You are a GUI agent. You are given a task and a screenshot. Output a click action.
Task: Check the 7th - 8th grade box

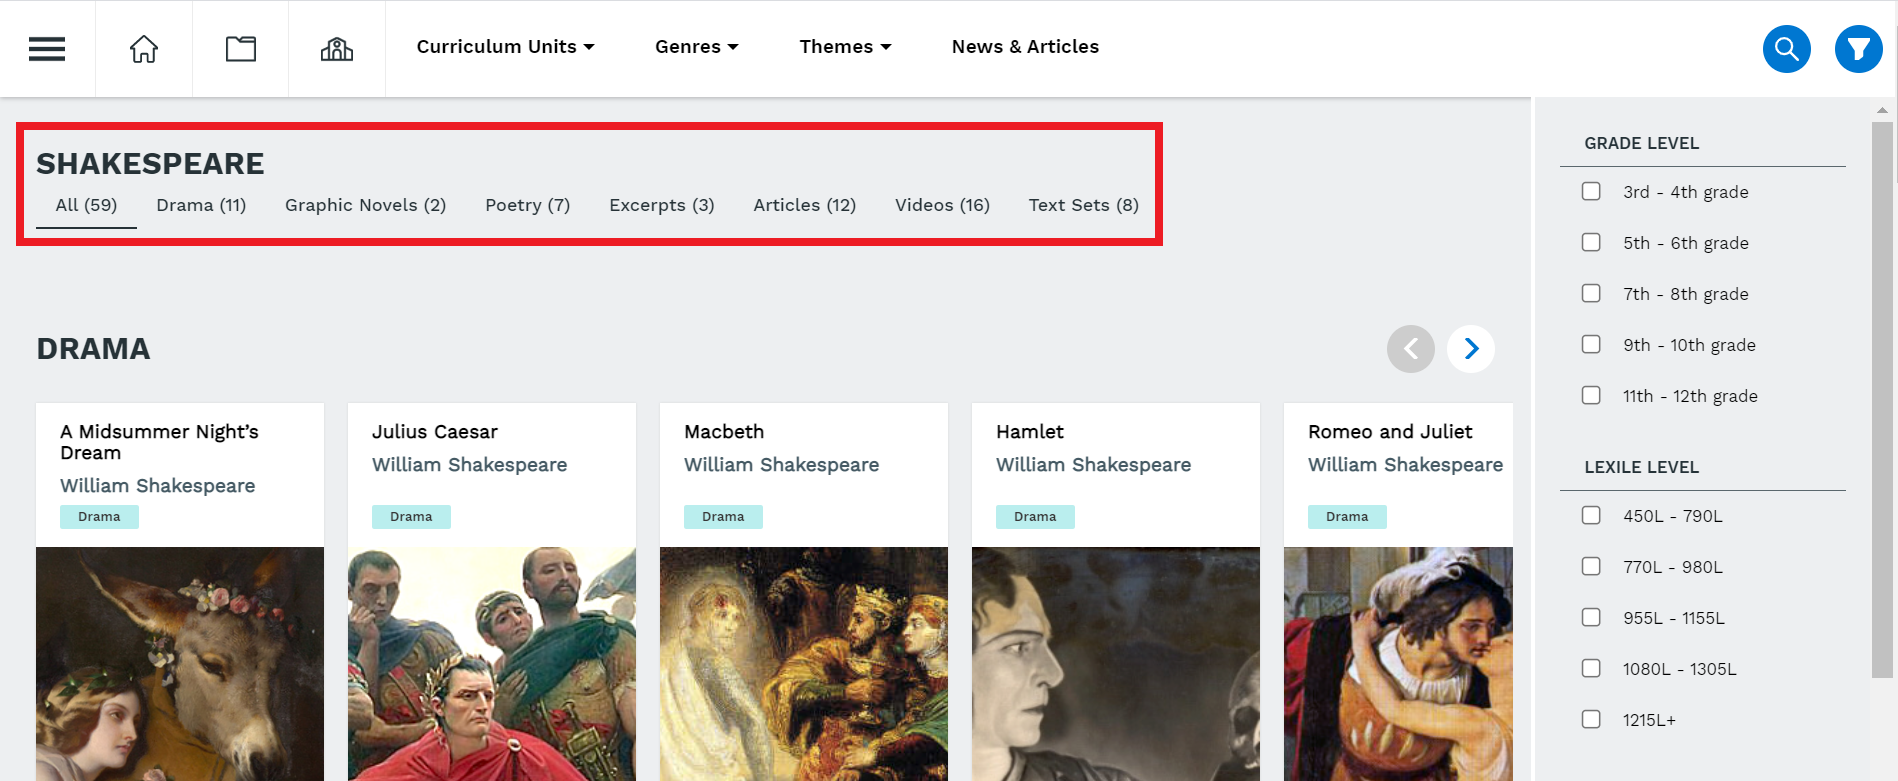point(1591,293)
